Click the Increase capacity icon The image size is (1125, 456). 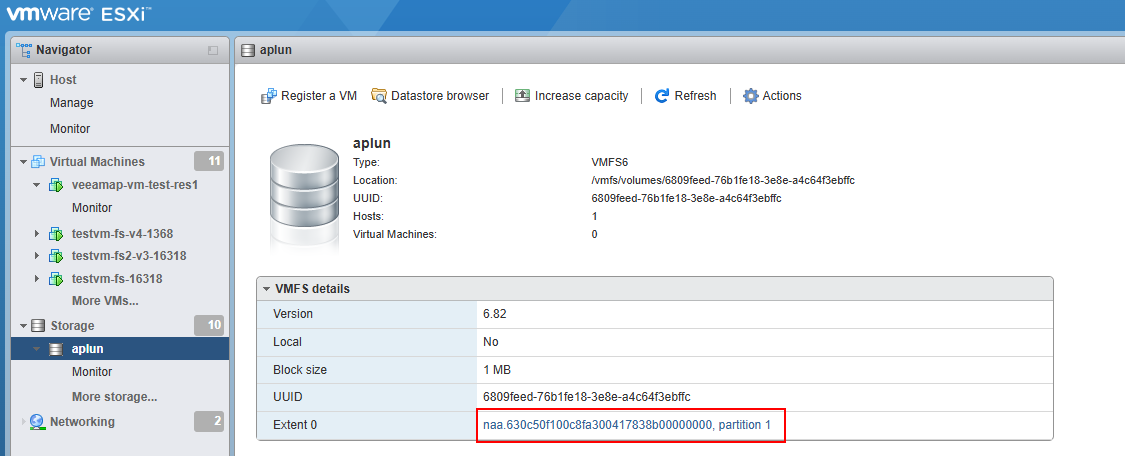point(523,95)
